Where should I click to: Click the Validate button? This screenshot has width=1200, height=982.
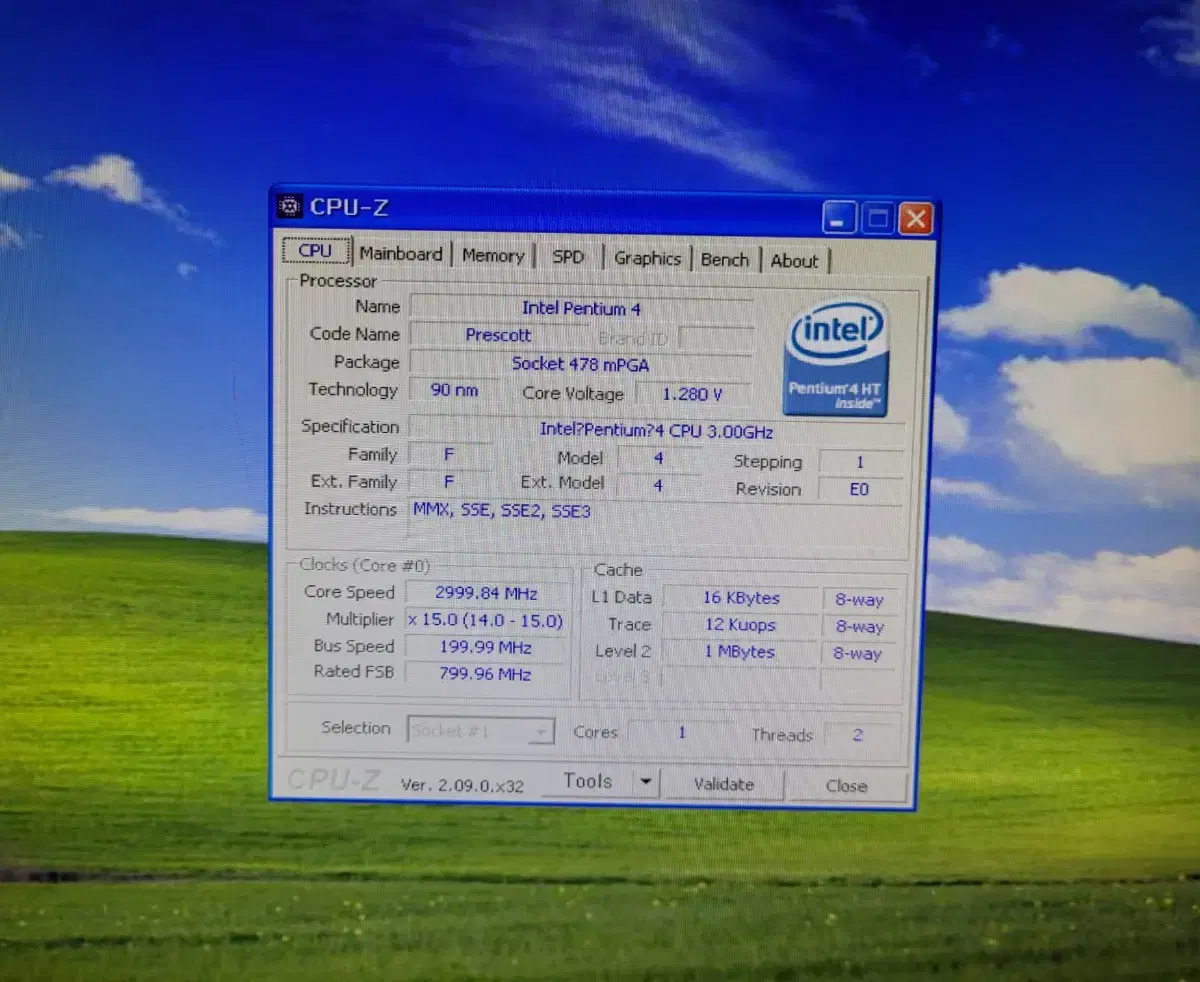pos(722,784)
